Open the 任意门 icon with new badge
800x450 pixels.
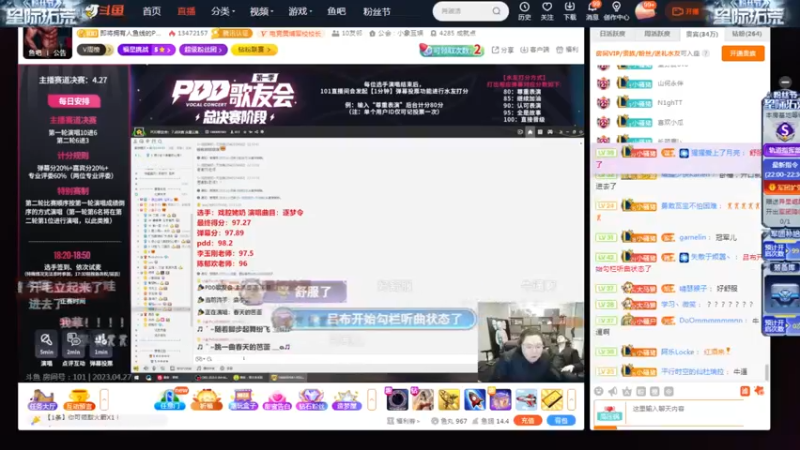[170, 399]
